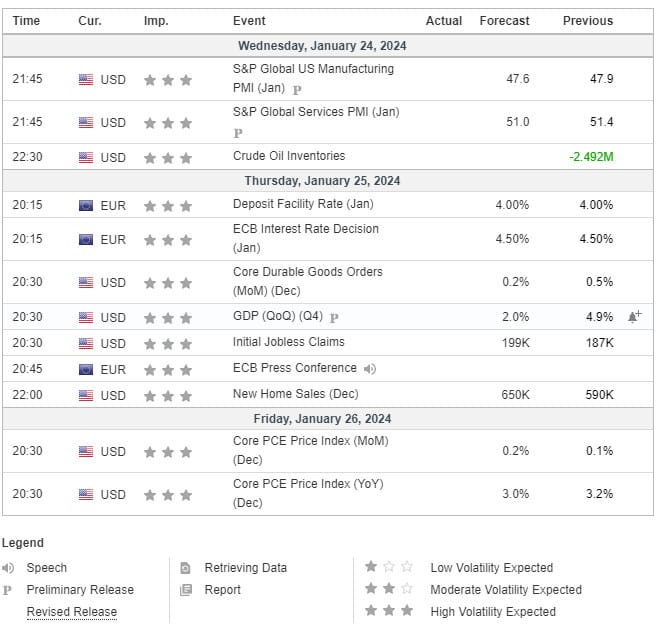Click the Forecast column header
656x638 pixels.
pos(504,20)
